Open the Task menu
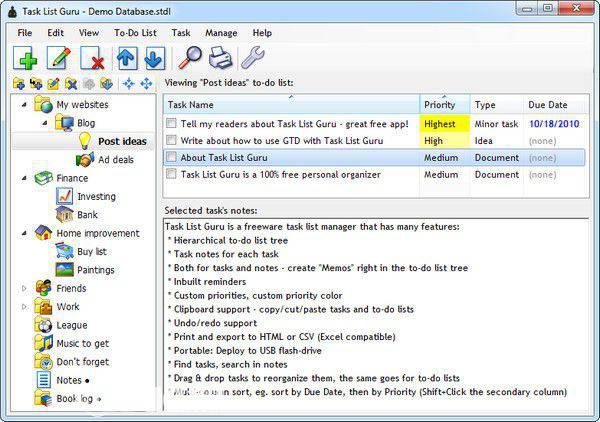600x422 pixels. point(181,33)
